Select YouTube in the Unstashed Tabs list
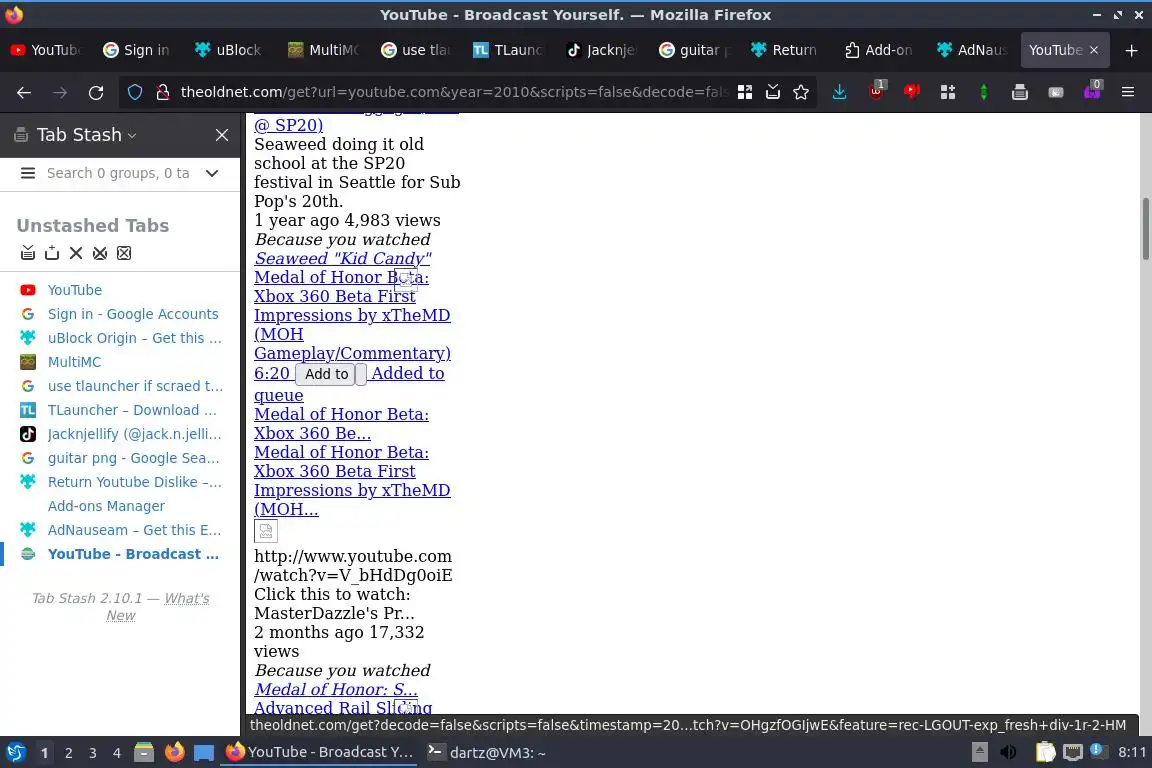This screenshot has height=768, width=1152. [75, 290]
